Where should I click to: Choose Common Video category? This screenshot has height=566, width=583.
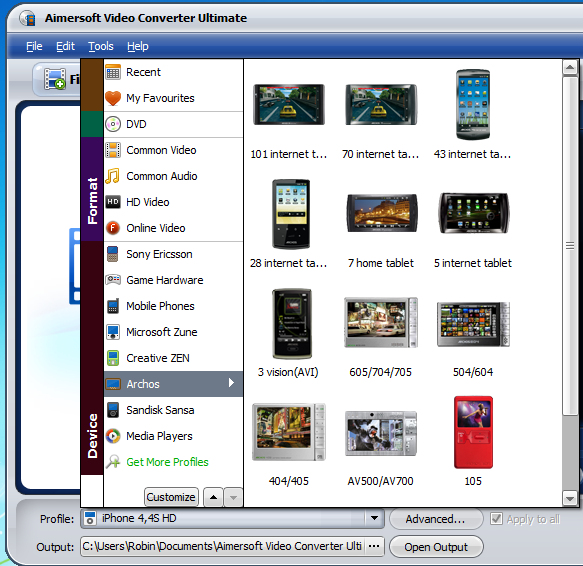(x=173, y=150)
